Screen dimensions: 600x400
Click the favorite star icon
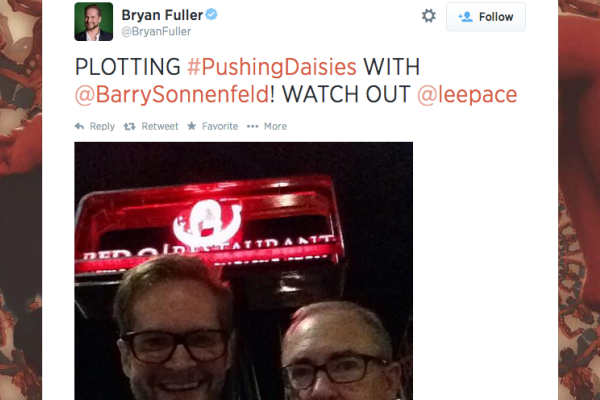(x=192, y=126)
